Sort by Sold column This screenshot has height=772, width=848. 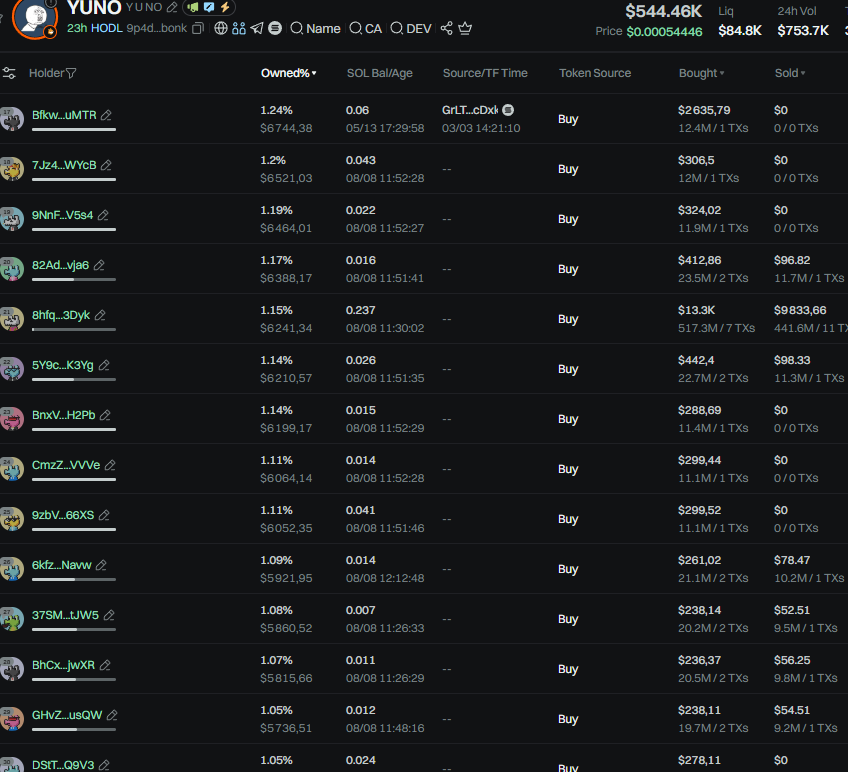(x=790, y=73)
